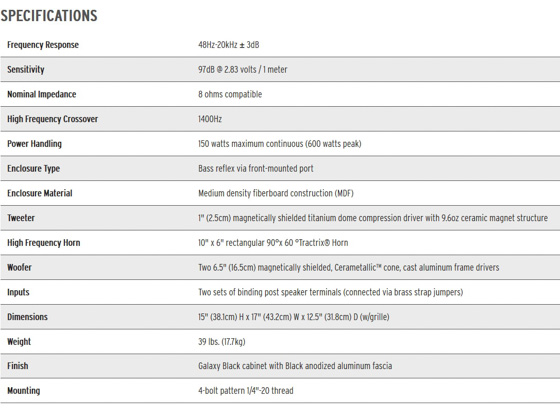Click the 97dB @ 2.83 volts value

242,70
